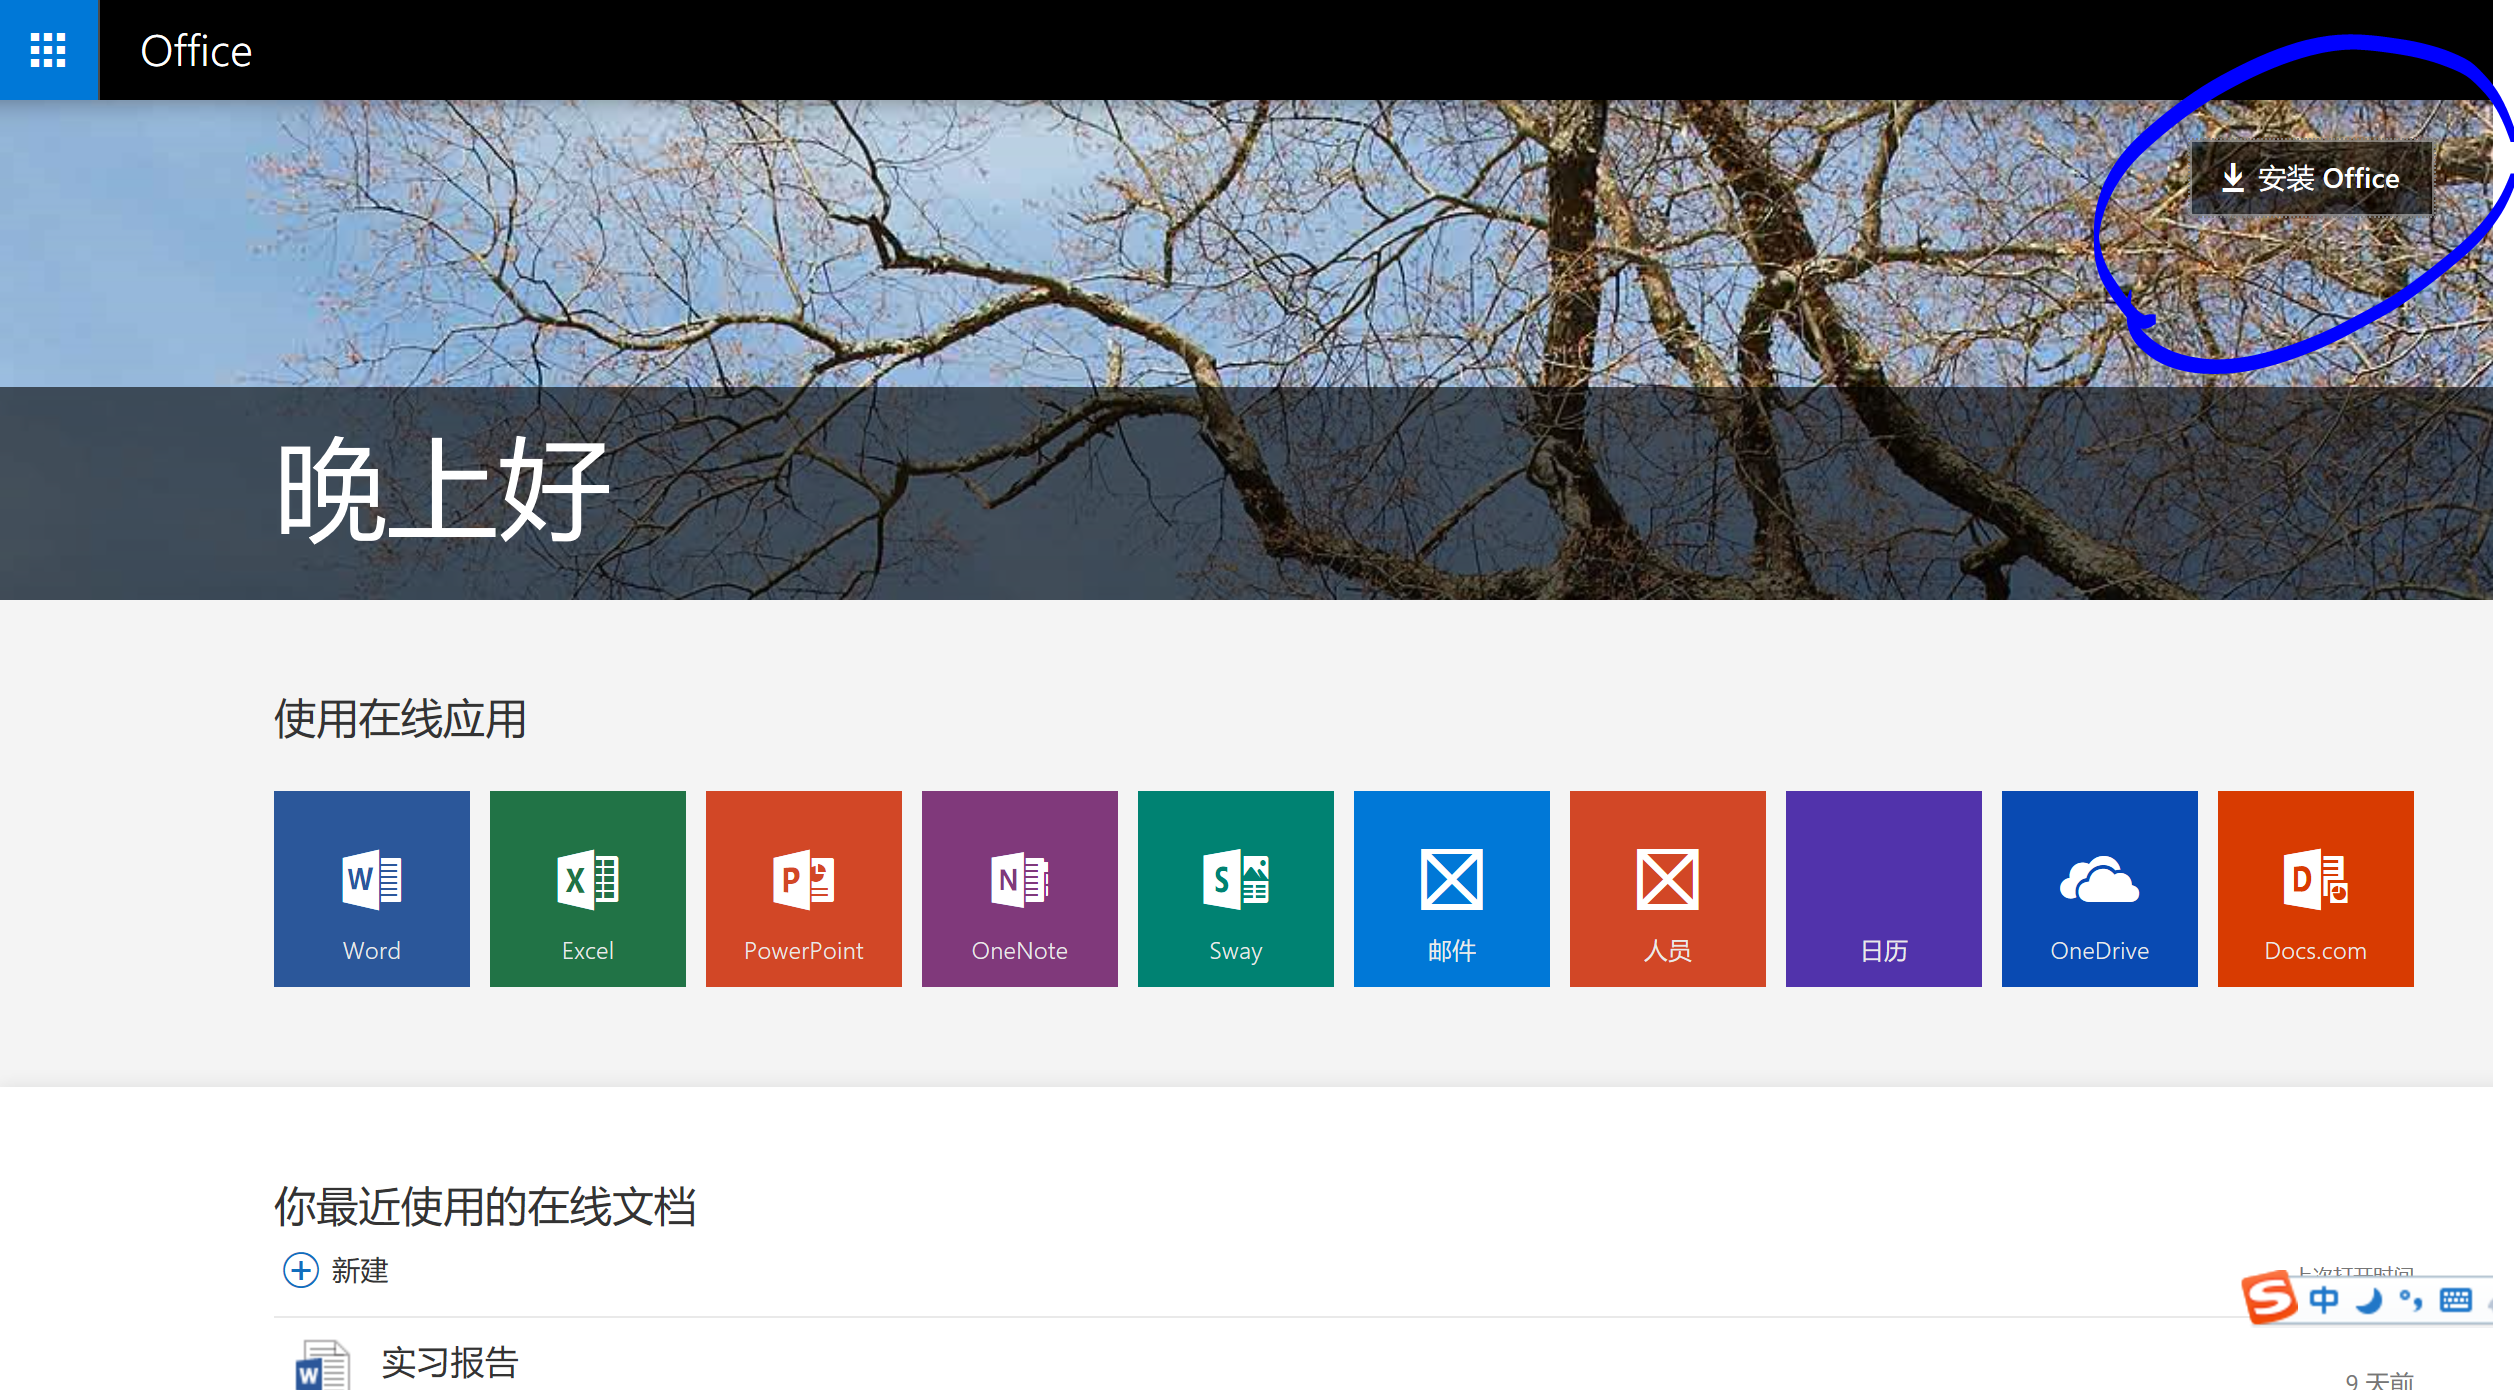The width and height of the screenshot is (2514, 1390).
Task: Click the 安装 Office install button
Action: (x=2311, y=178)
